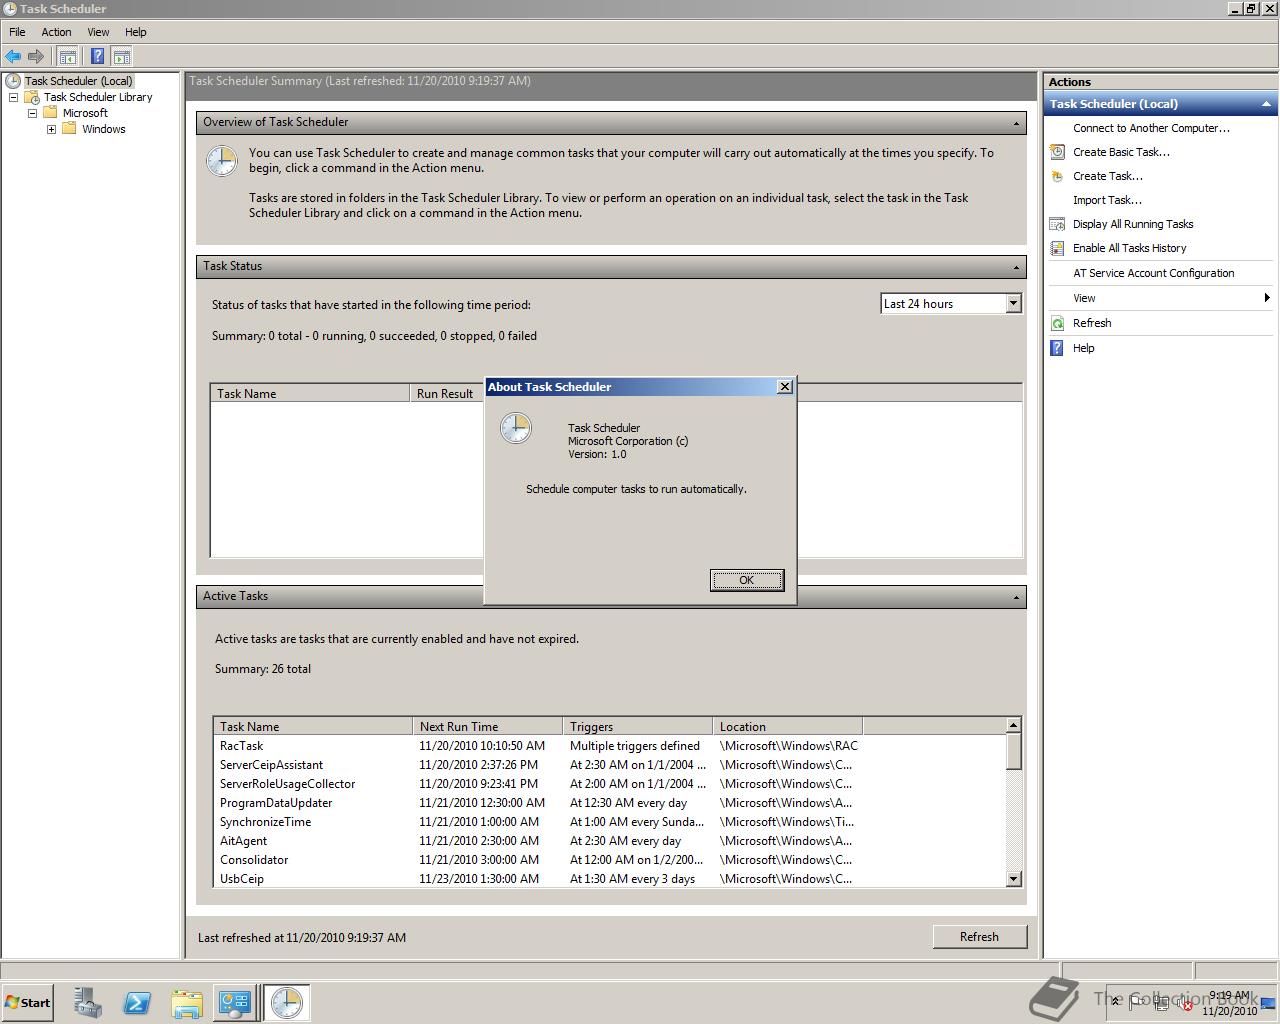The height and width of the screenshot is (1024, 1280).
Task: Click the Refresh icon in Actions pane
Action: pos(1057,323)
